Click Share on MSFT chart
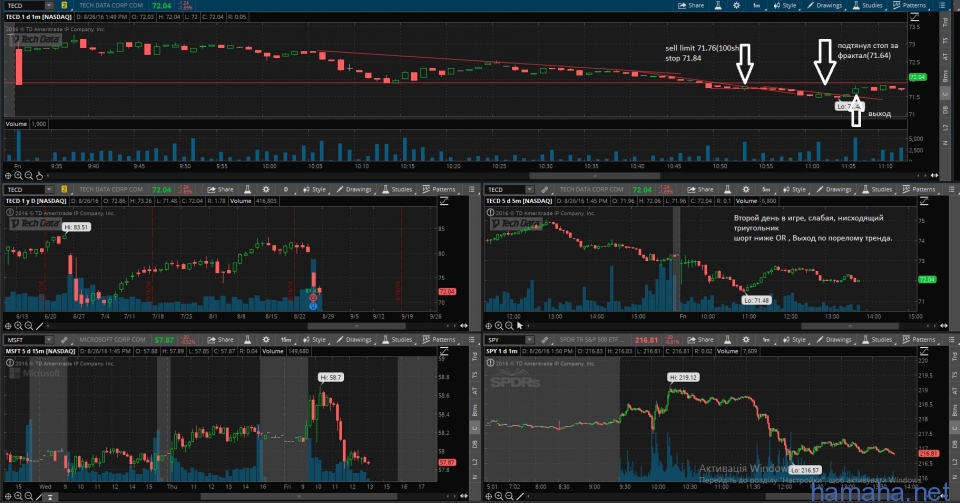 220,340
